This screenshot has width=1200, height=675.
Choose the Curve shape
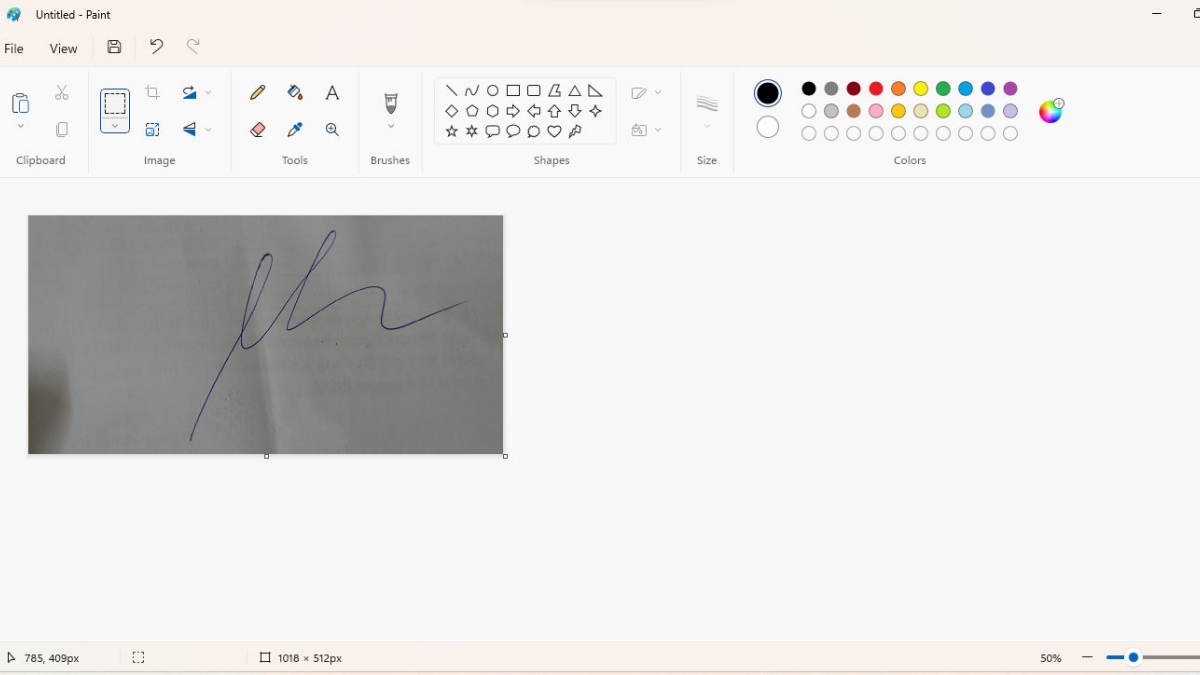pyautogui.click(x=472, y=90)
